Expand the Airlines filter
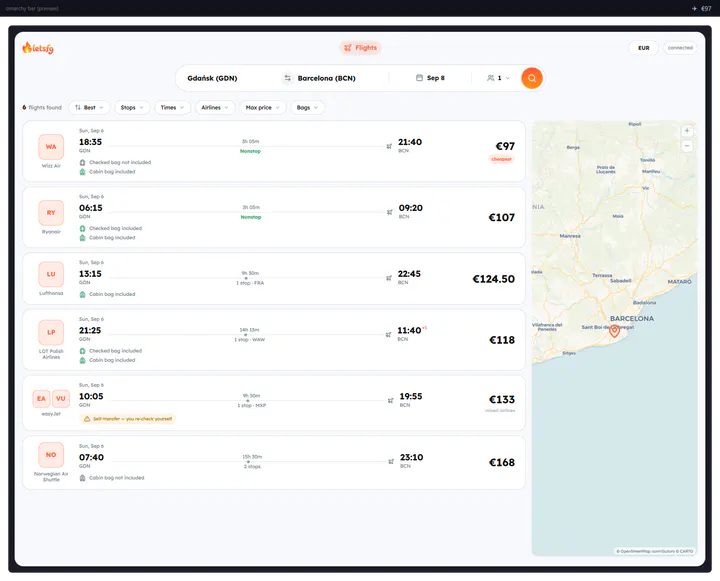Image resolution: width=720 pixels, height=581 pixels. [x=215, y=107]
